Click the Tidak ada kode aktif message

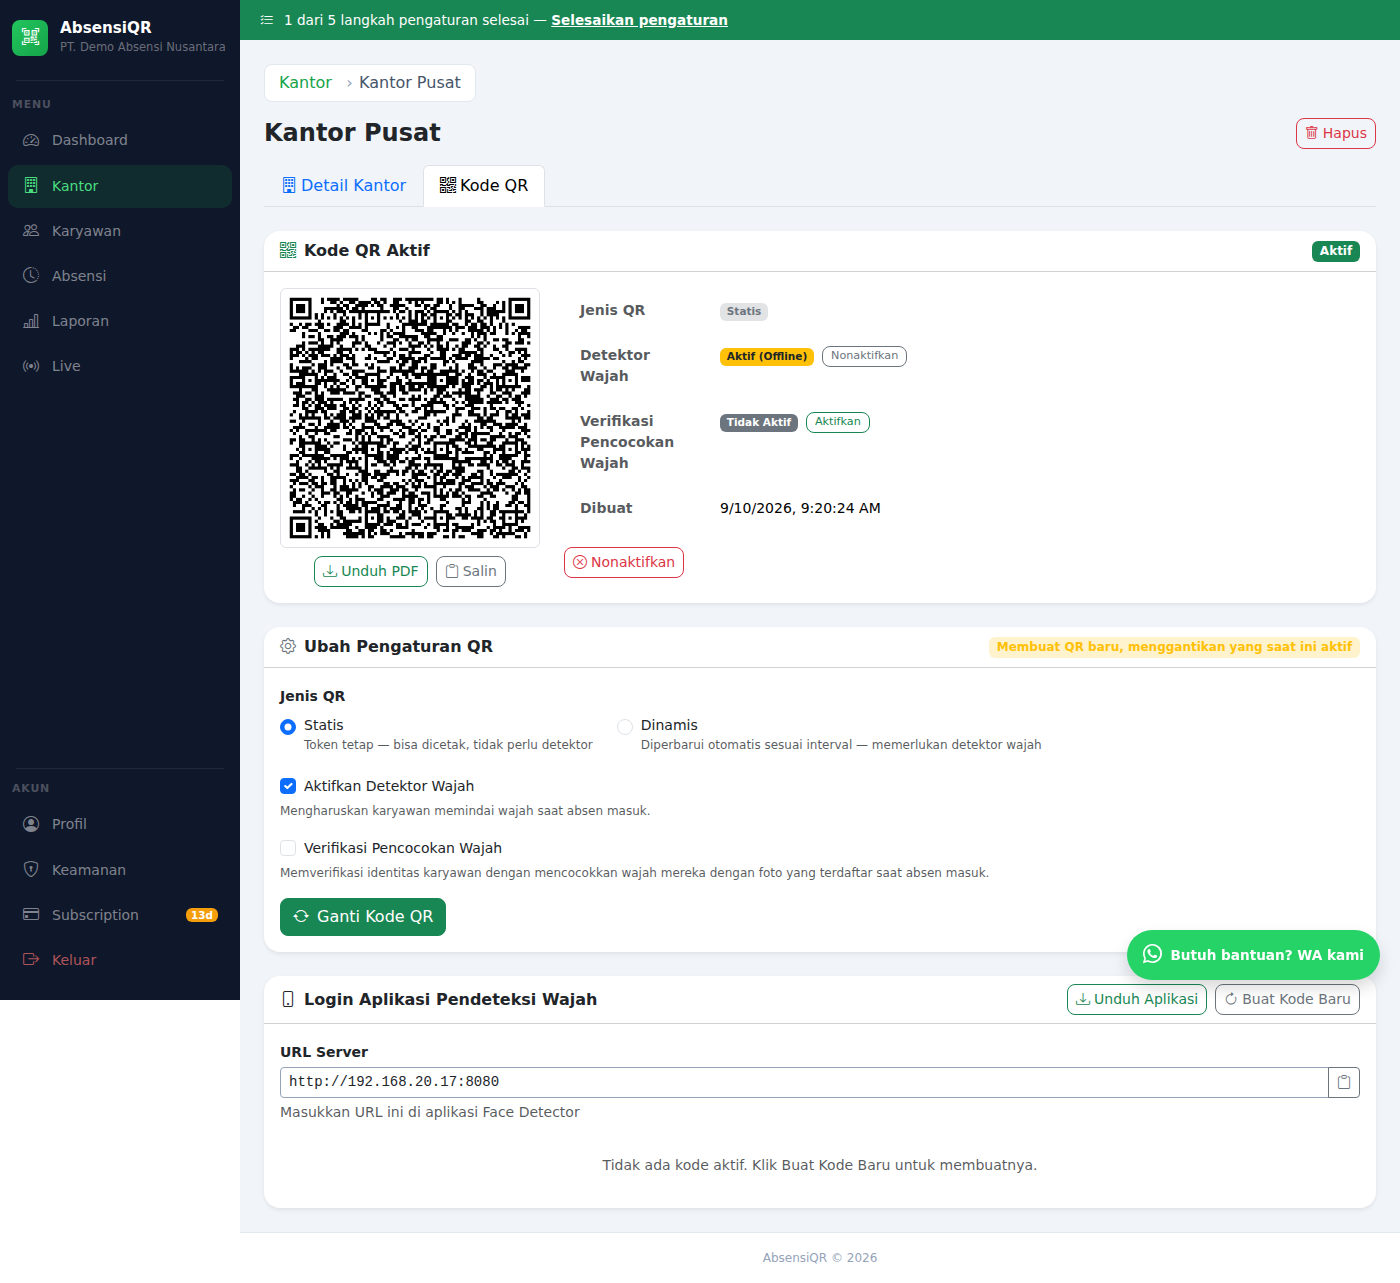pyautogui.click(x=820, y=1165)
